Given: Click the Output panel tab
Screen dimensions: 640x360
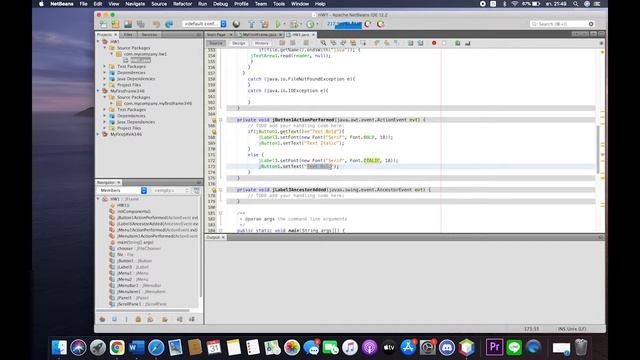Looking at the screenshot, I should click(215, 237).
